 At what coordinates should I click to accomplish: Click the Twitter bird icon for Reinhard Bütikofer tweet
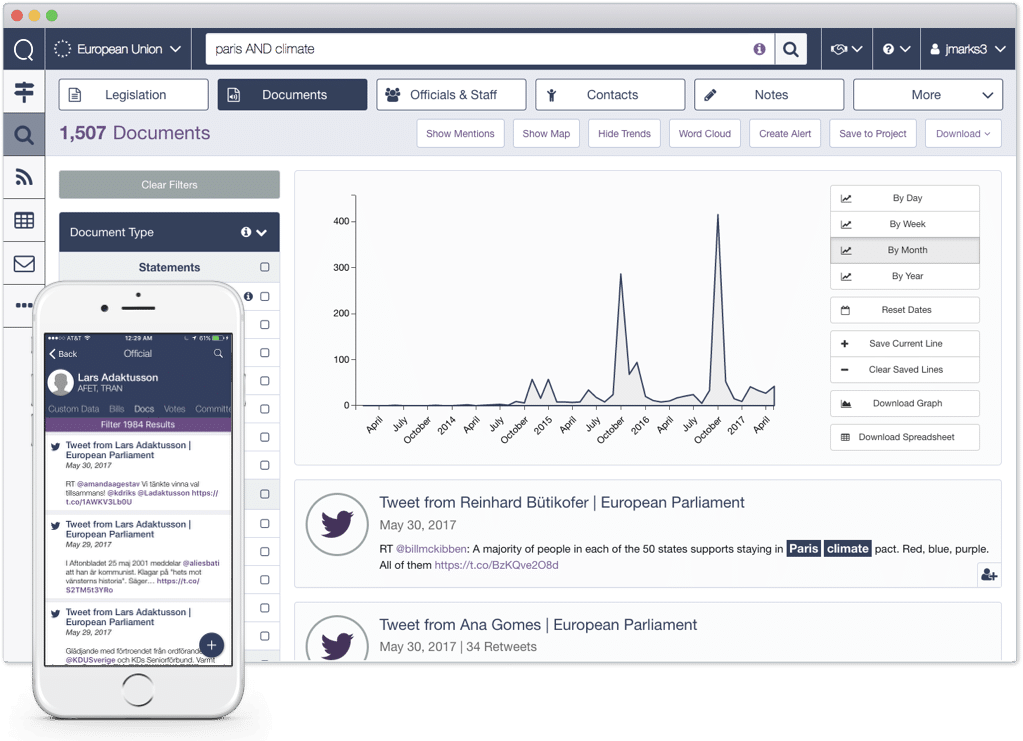point(337,524)
